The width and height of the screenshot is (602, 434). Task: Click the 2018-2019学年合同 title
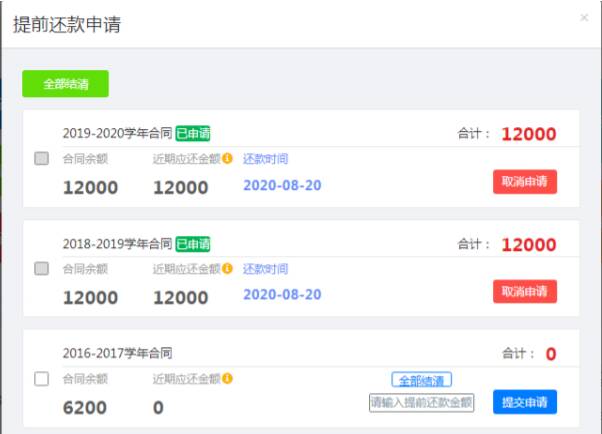pos(117,244)
